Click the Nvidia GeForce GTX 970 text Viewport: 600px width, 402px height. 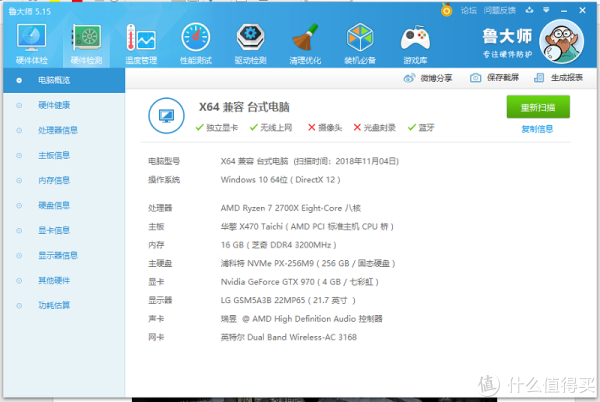300,282
